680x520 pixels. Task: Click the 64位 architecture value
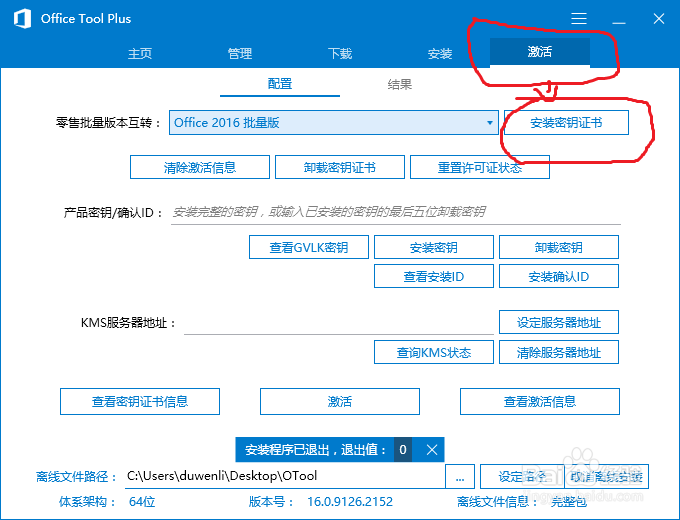(142, 502)
